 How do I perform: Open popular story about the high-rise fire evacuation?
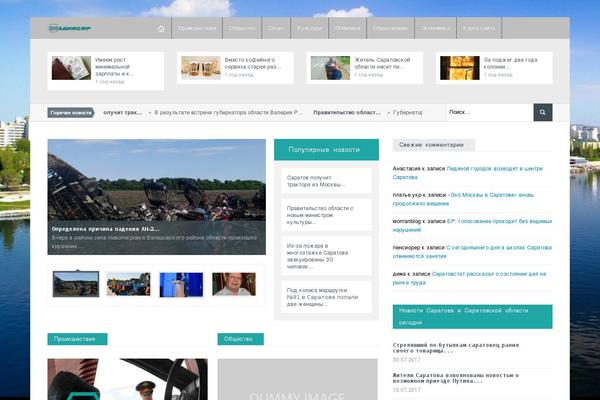click(326, 256)
